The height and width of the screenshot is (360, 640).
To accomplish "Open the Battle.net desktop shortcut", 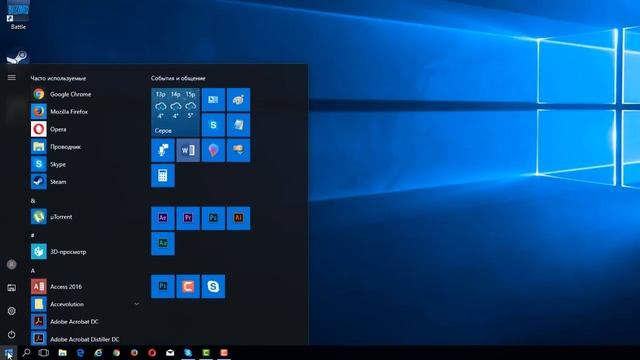I will coord(18,16).
